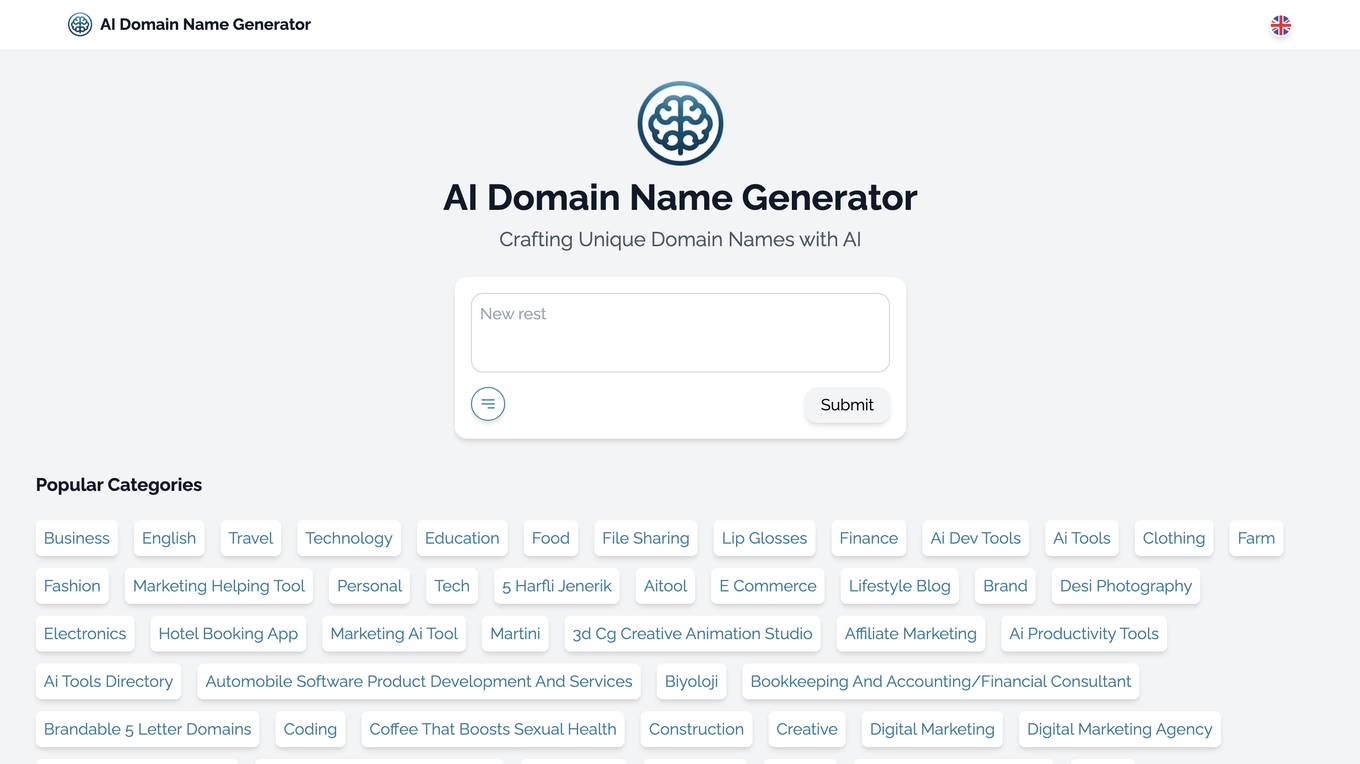Viewport: 1360px width, 764px height.
Task: Select the Ai Tools Directory category
Action: (109, 682)
